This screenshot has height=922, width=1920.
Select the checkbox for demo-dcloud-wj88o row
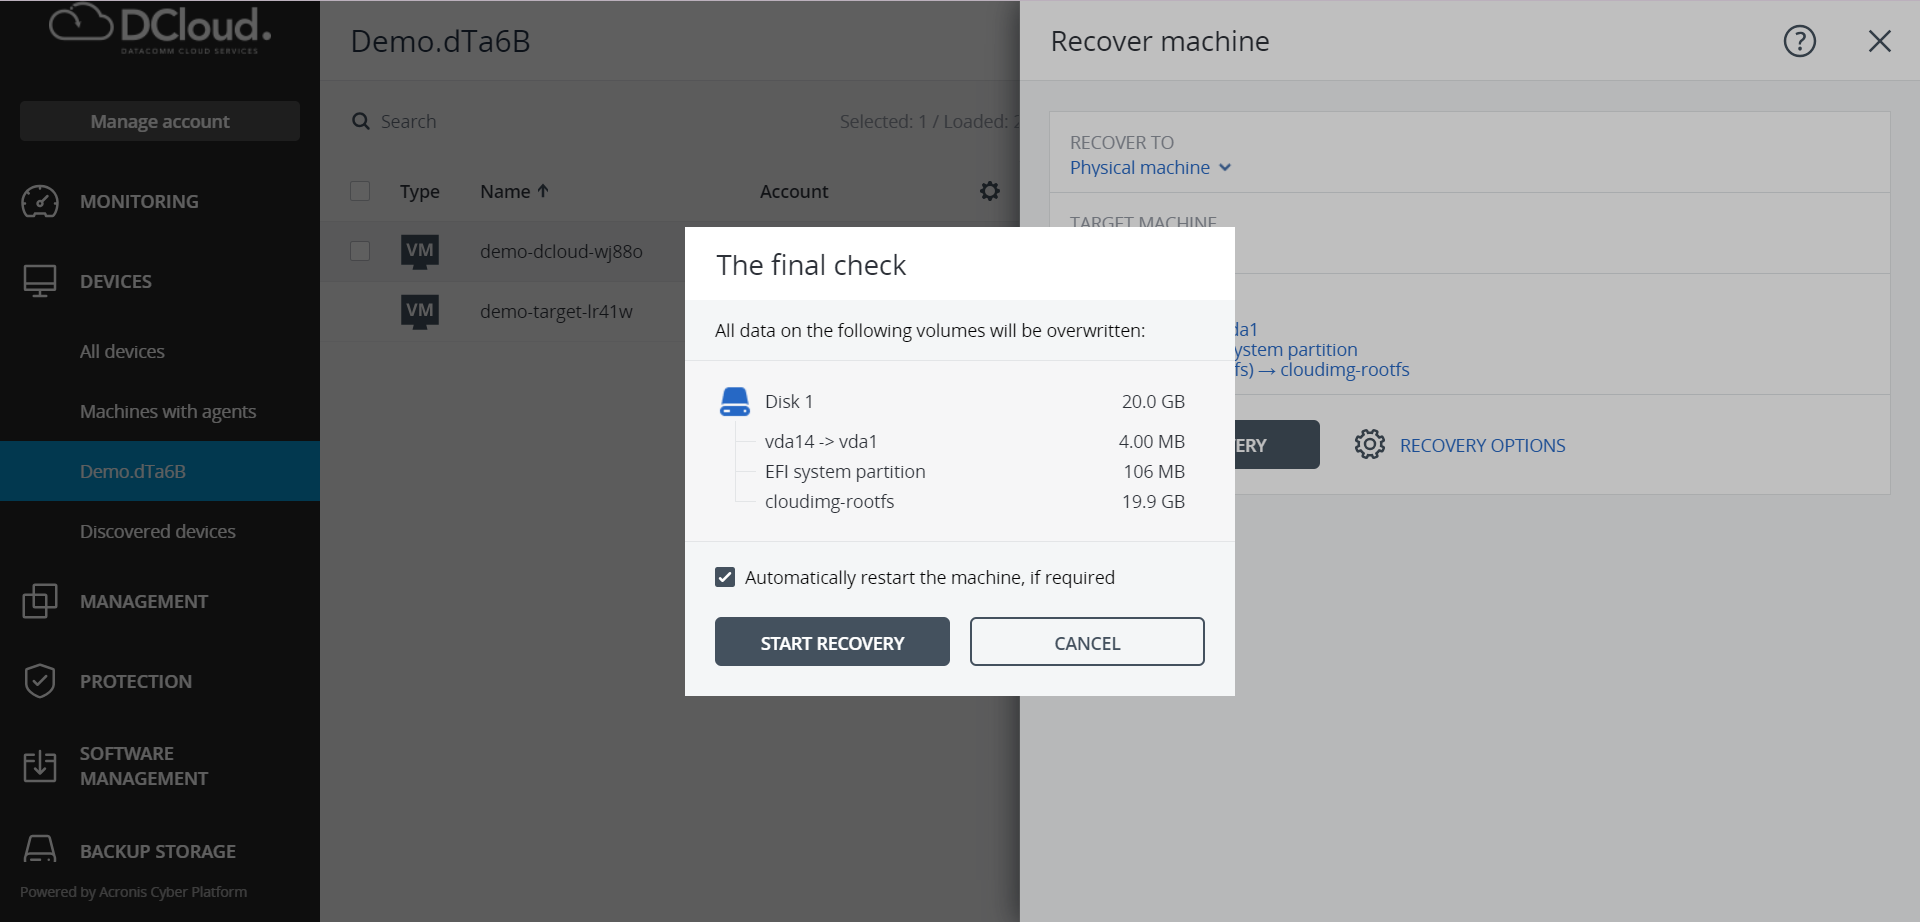[x=360, y=251]
